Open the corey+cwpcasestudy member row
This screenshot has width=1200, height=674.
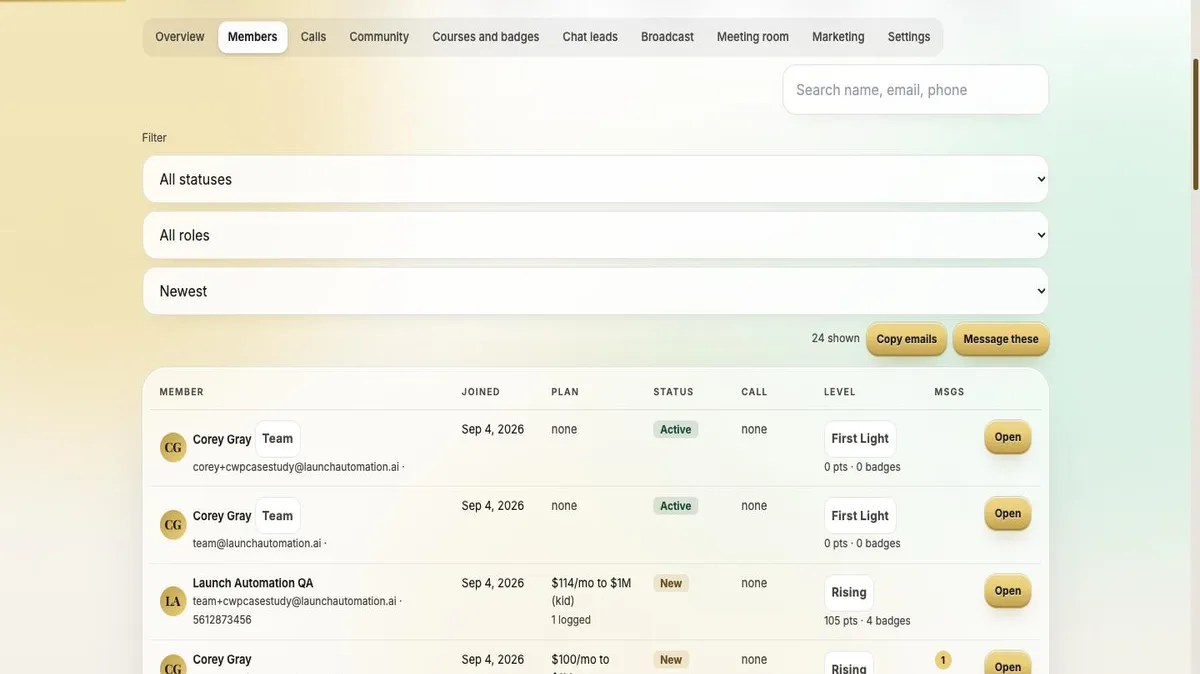pos(1008,437)
